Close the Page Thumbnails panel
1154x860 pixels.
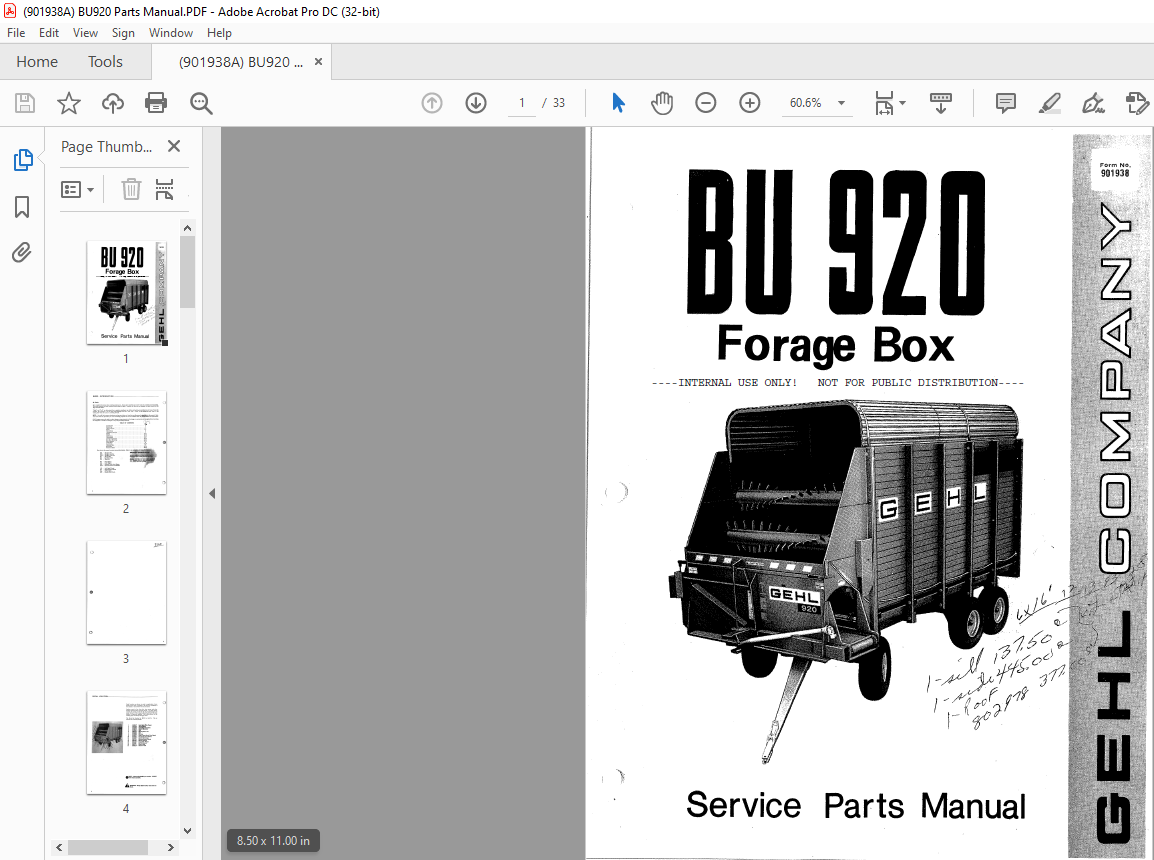click(174, 146)
